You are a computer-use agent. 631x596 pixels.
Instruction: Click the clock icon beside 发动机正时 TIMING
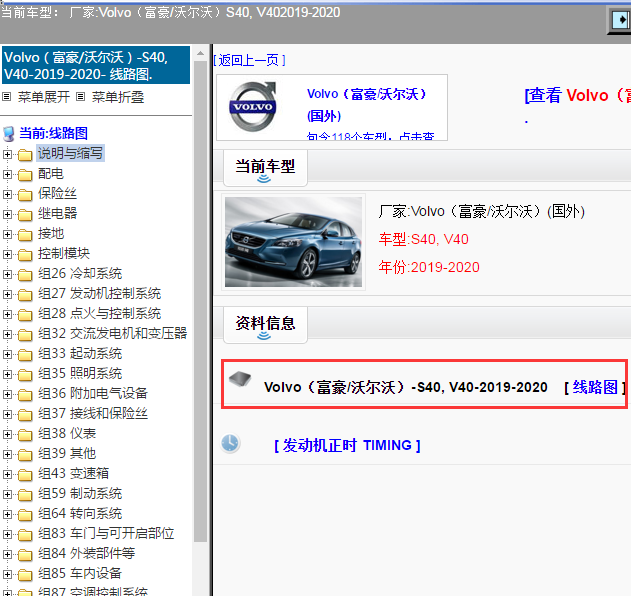pos(230,443)
